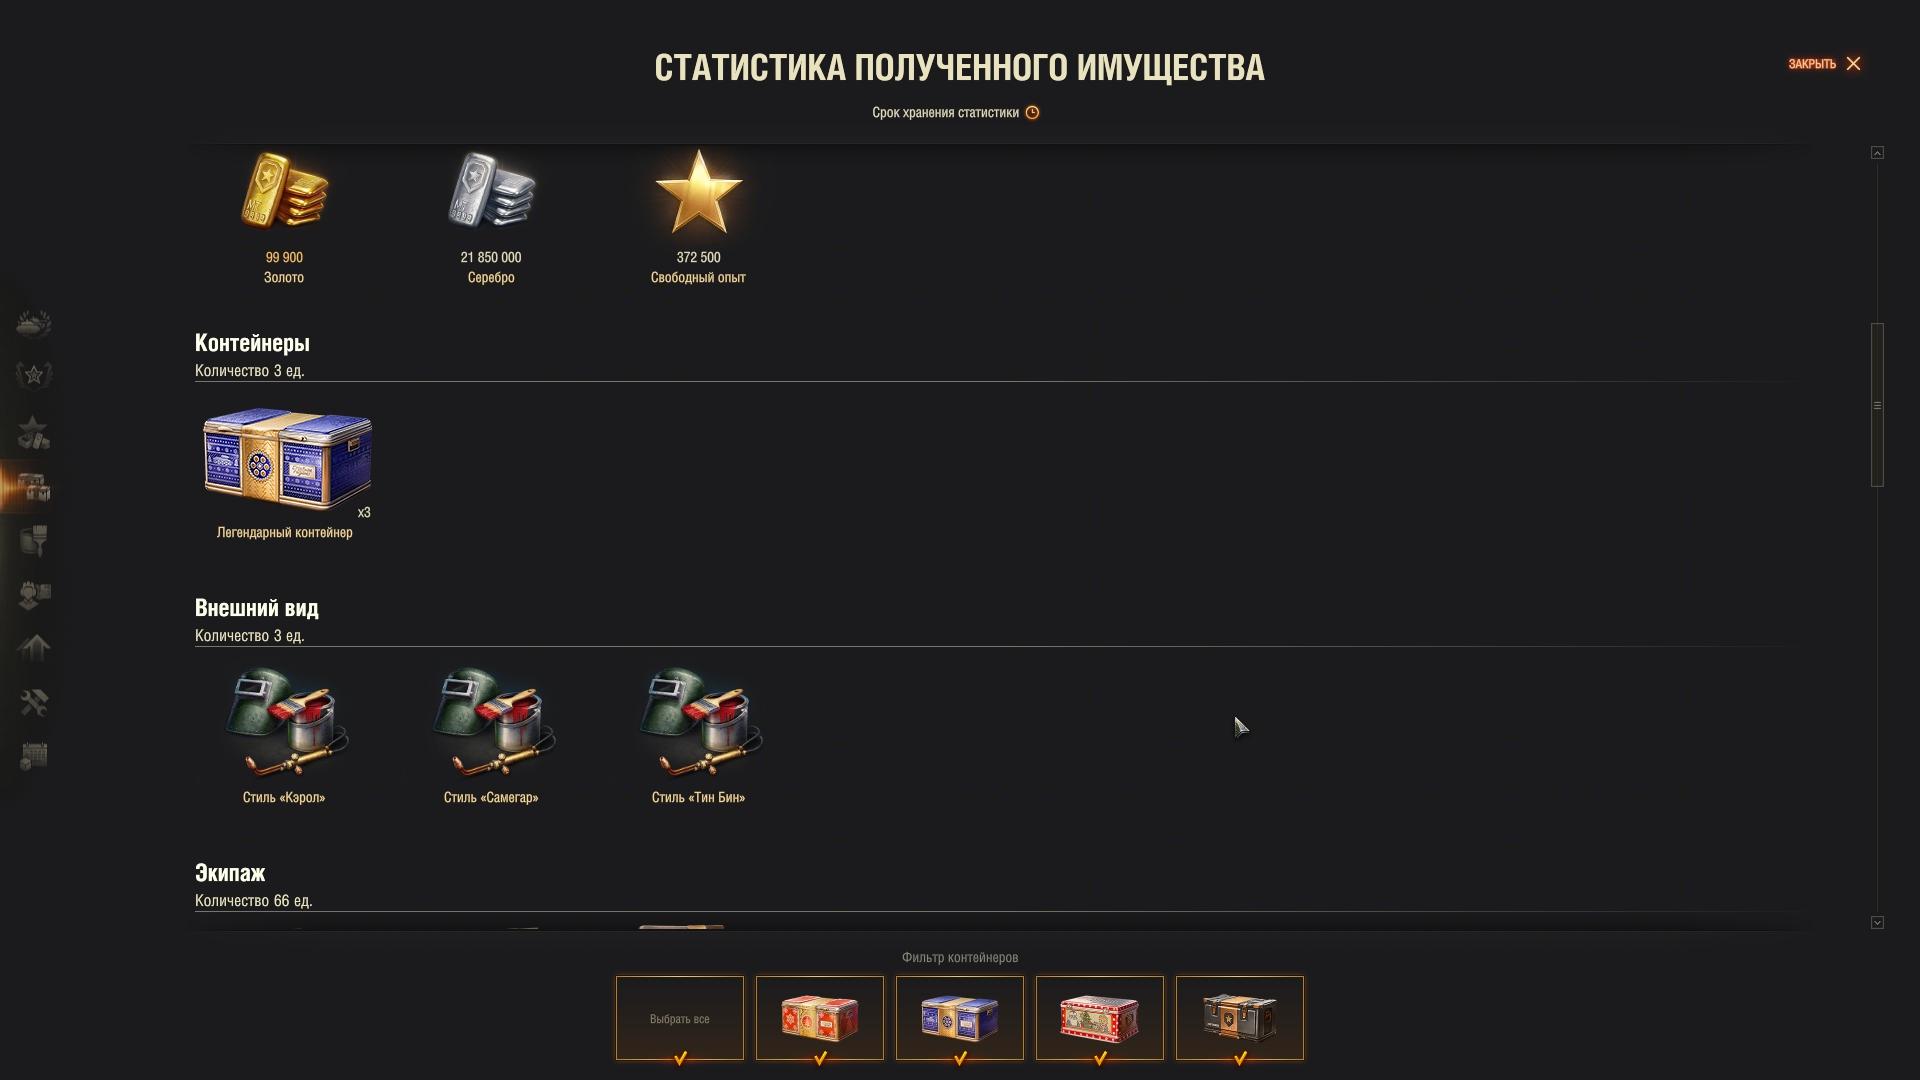Open the currency and resources sidebar section
1920x1080 pixels.
tap(34, 432)
